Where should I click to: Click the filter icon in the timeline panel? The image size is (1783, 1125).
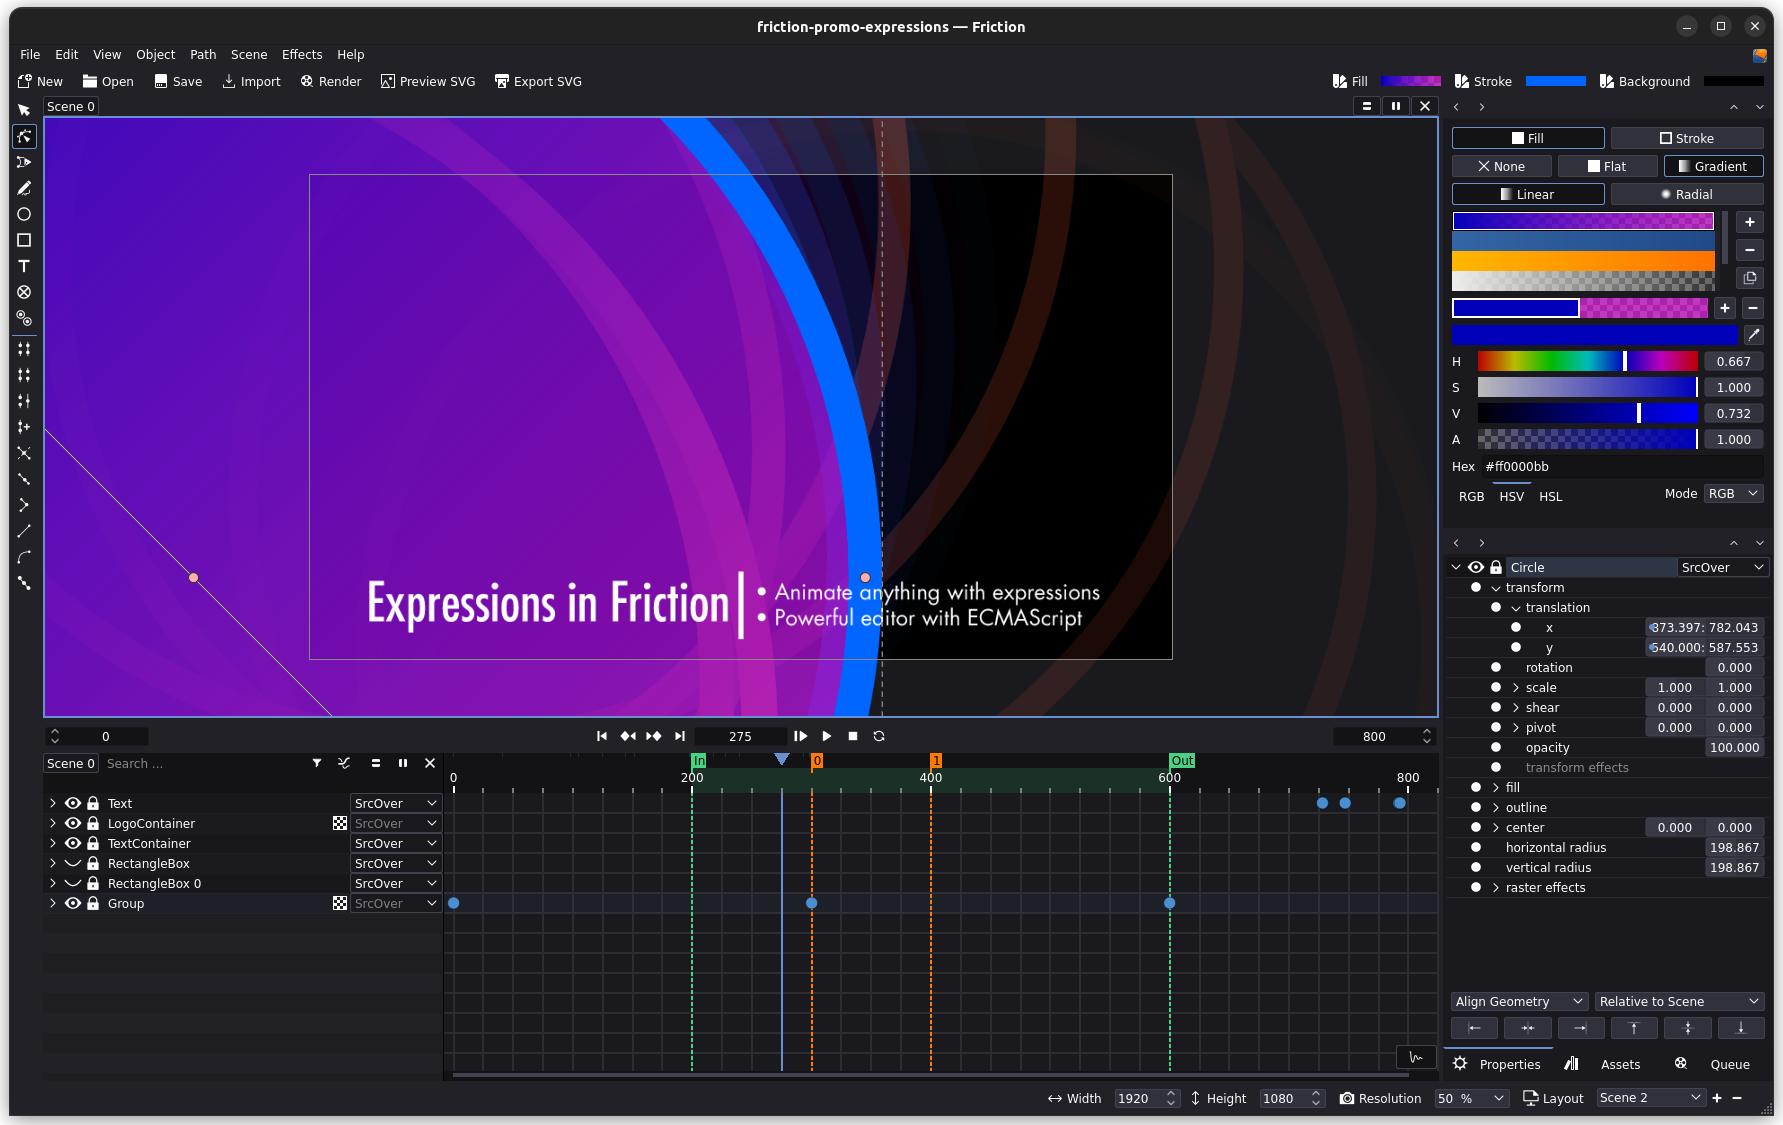[x=317, y=763]
